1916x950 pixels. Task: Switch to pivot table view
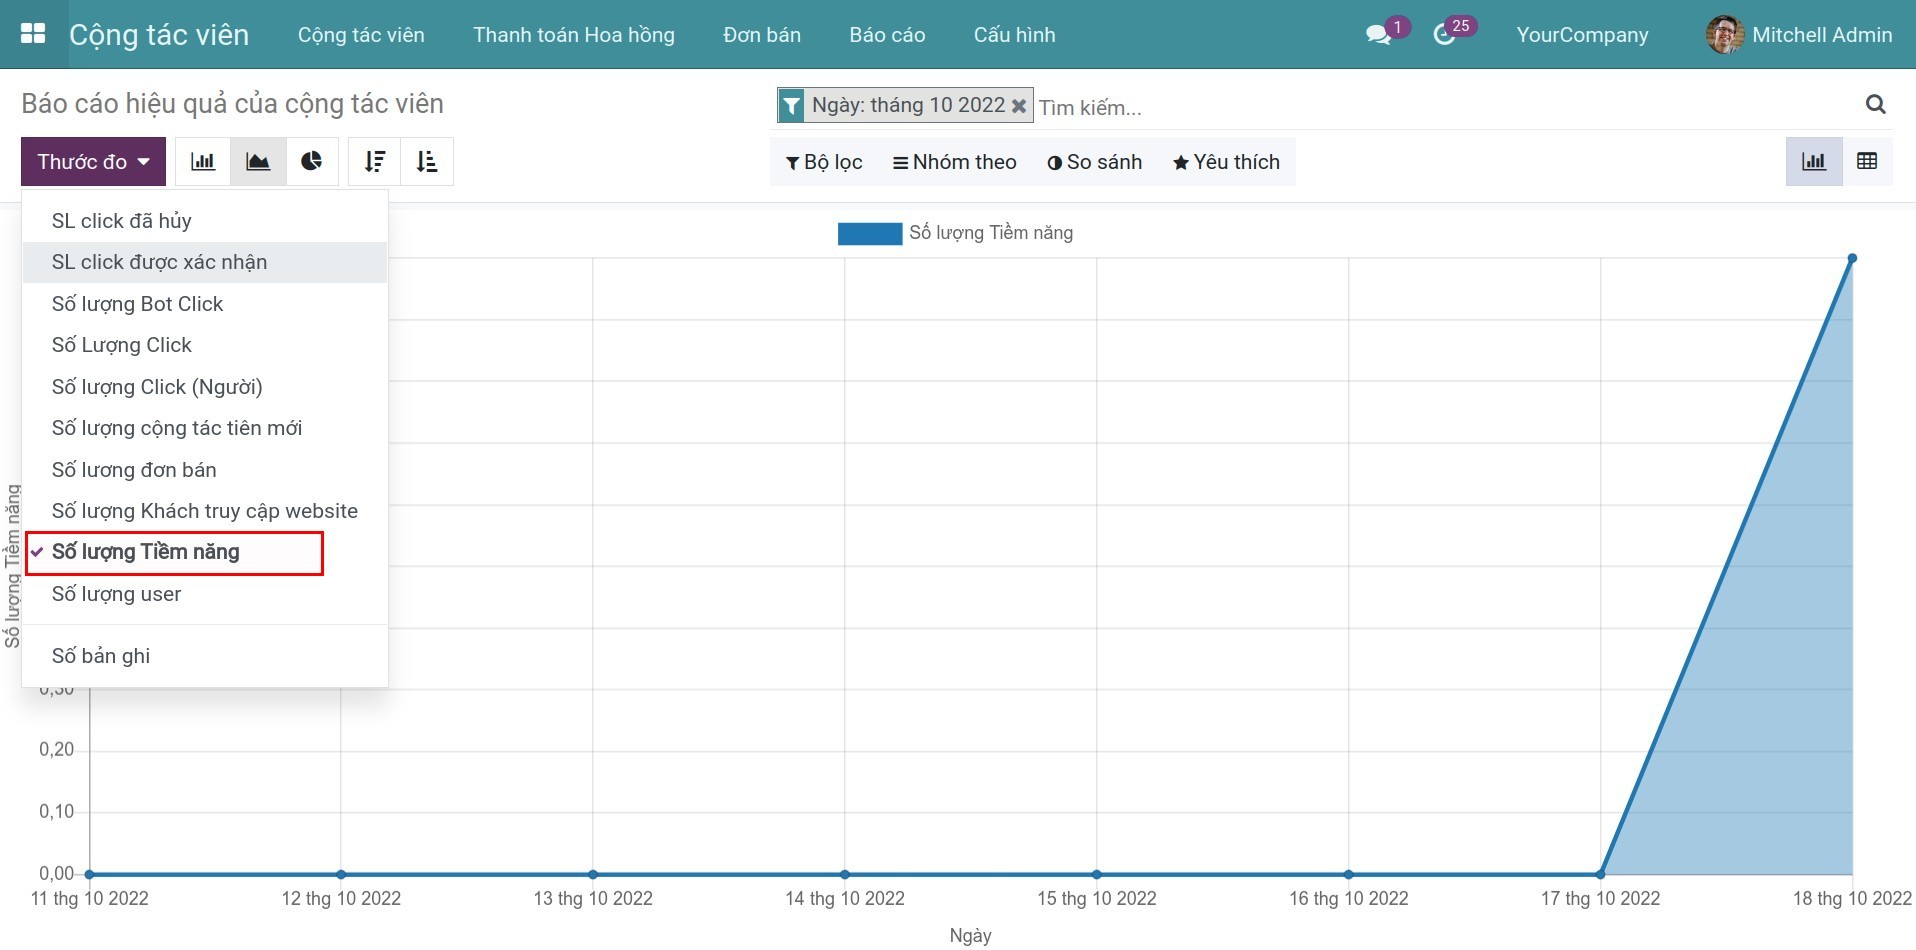(1866, 162)
